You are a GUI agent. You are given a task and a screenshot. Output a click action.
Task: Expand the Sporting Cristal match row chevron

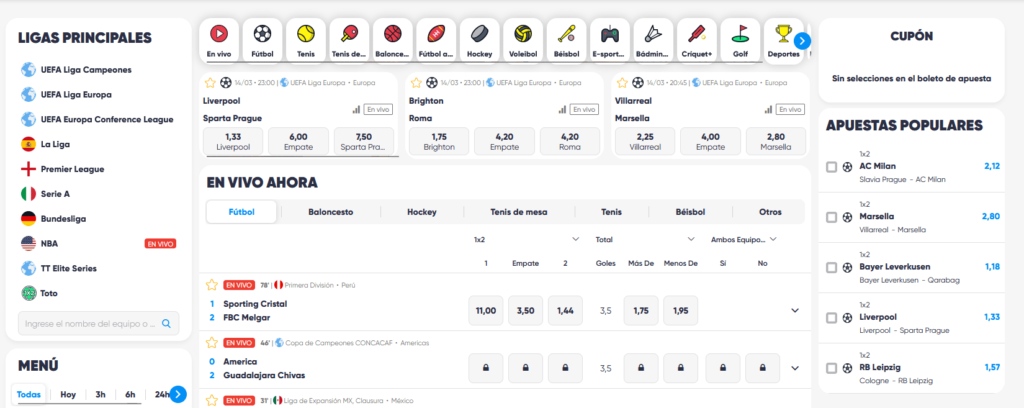point(795,311)
